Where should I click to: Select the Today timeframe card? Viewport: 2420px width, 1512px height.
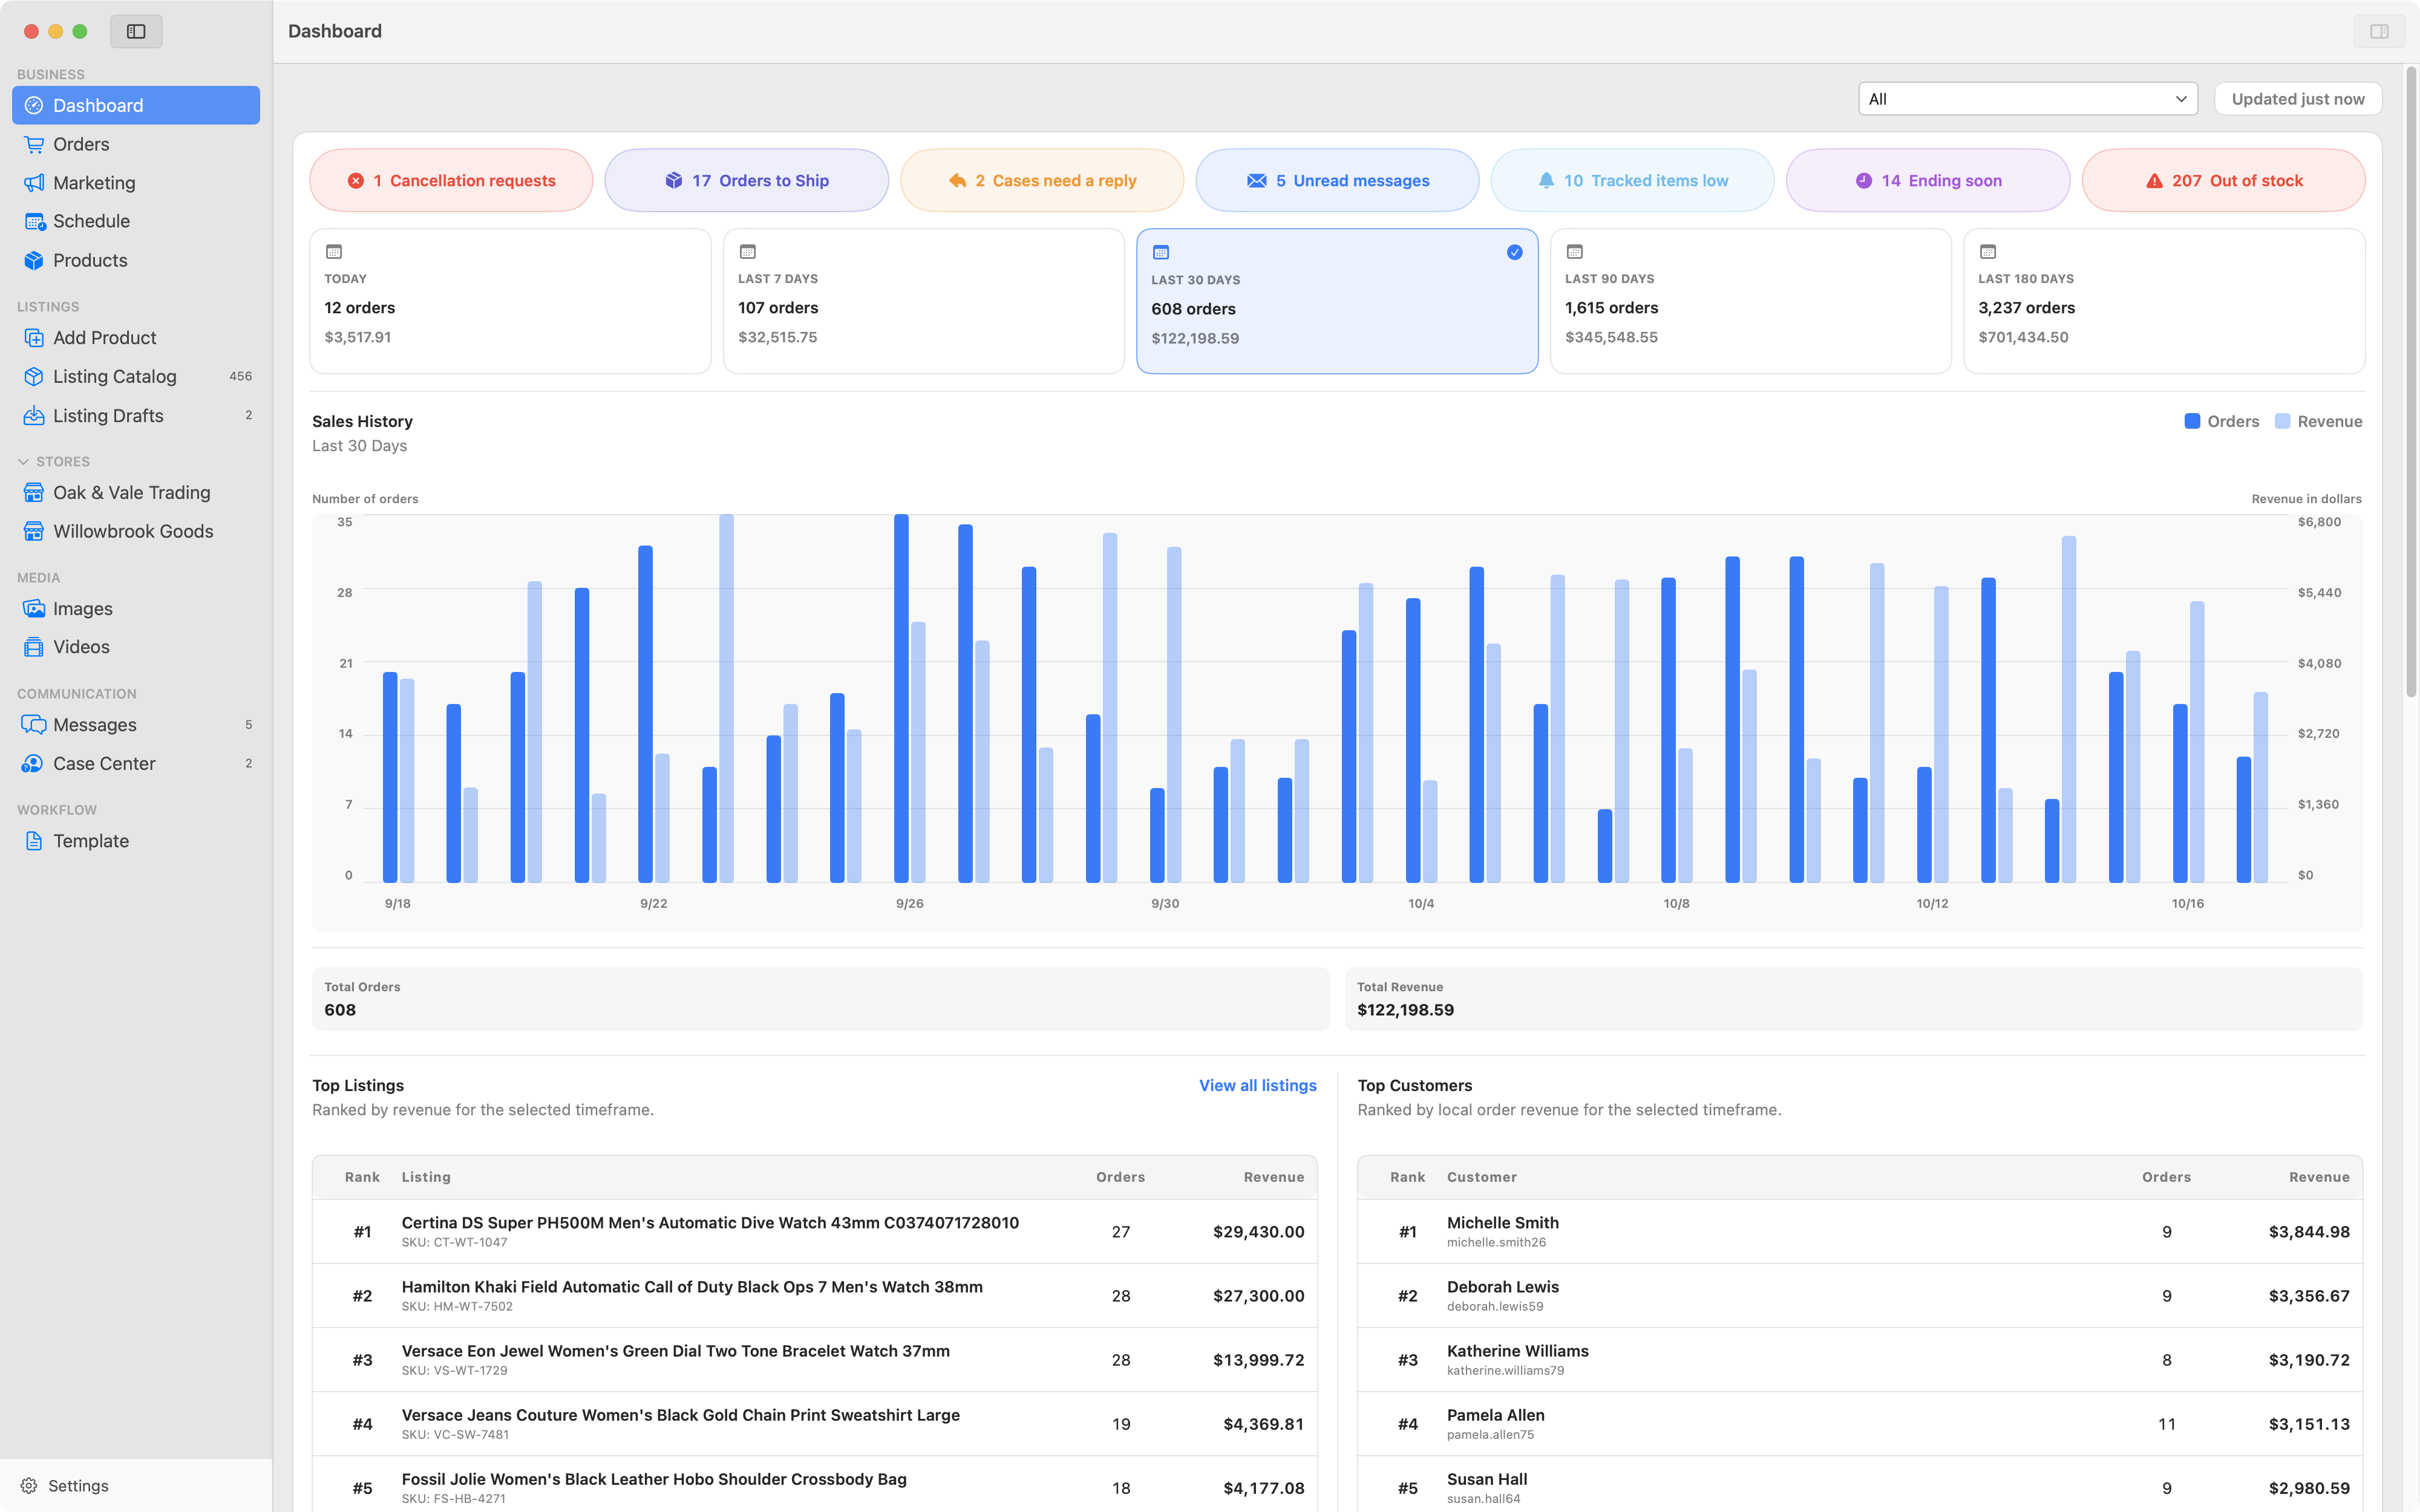tap(510, 301)
